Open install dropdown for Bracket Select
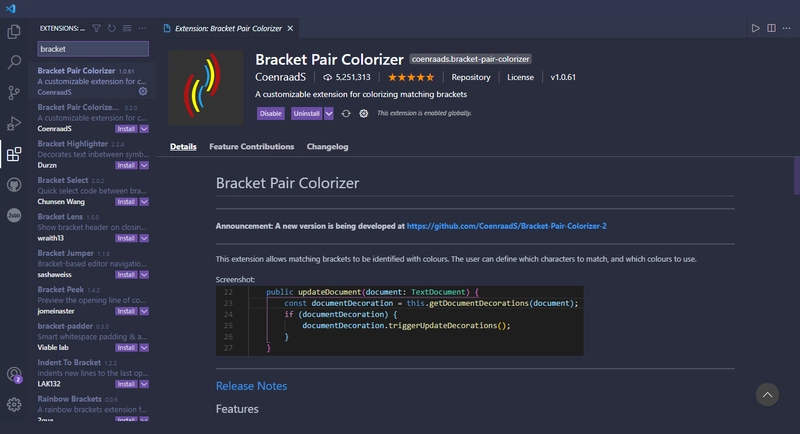This screenshot has width=800, height=434. click(144, 202)
